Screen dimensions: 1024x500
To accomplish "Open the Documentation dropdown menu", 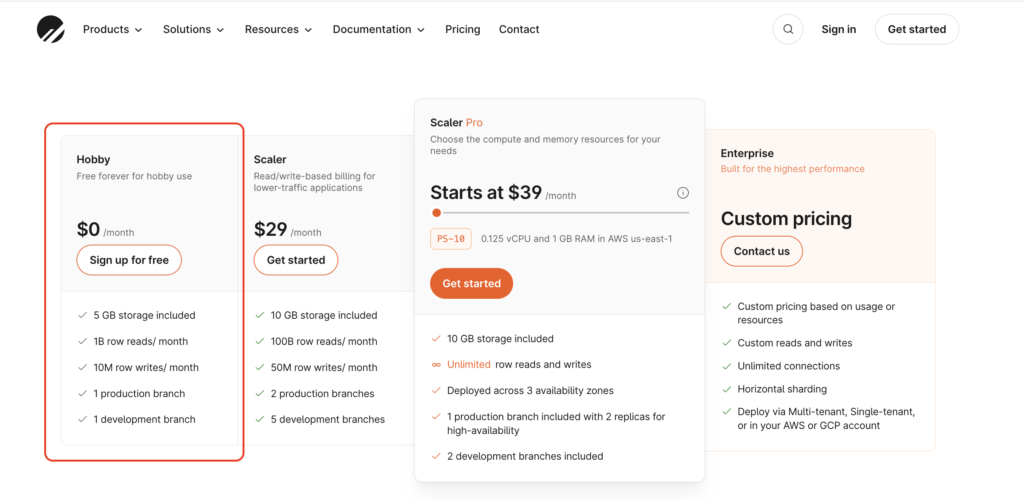I will click(378, 30).
